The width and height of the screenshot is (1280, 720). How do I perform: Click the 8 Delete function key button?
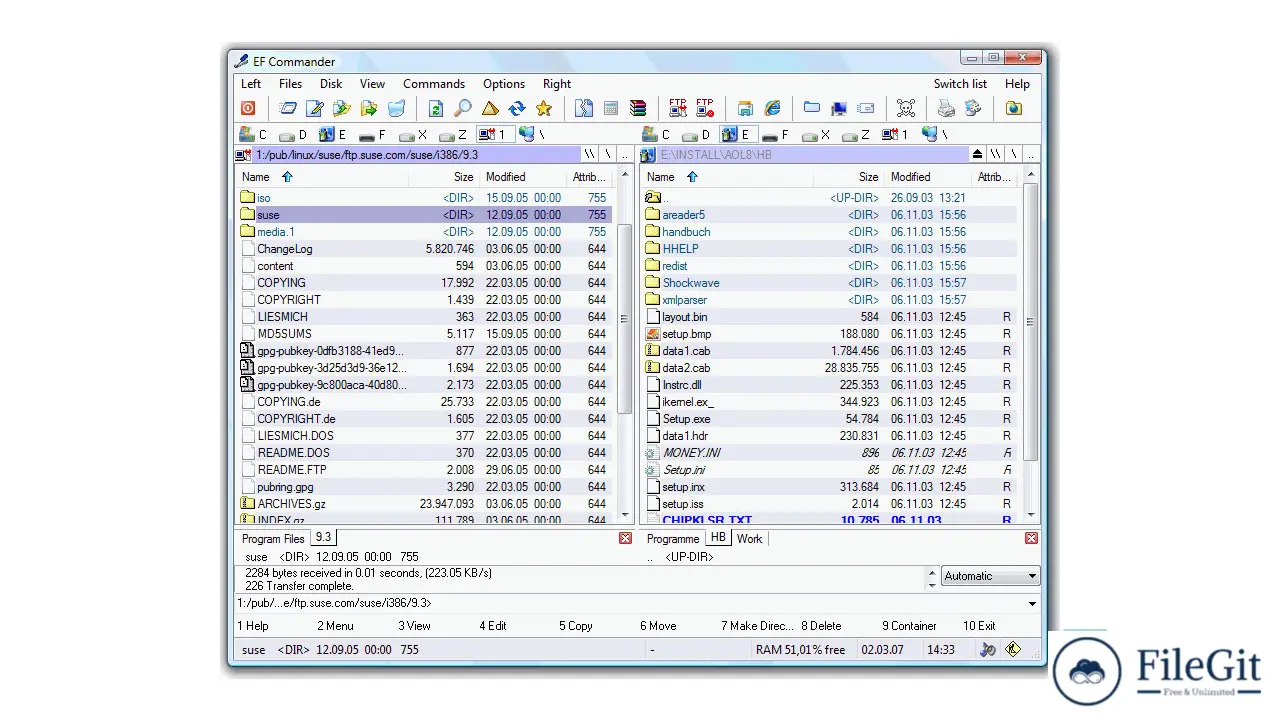[821, 626]
